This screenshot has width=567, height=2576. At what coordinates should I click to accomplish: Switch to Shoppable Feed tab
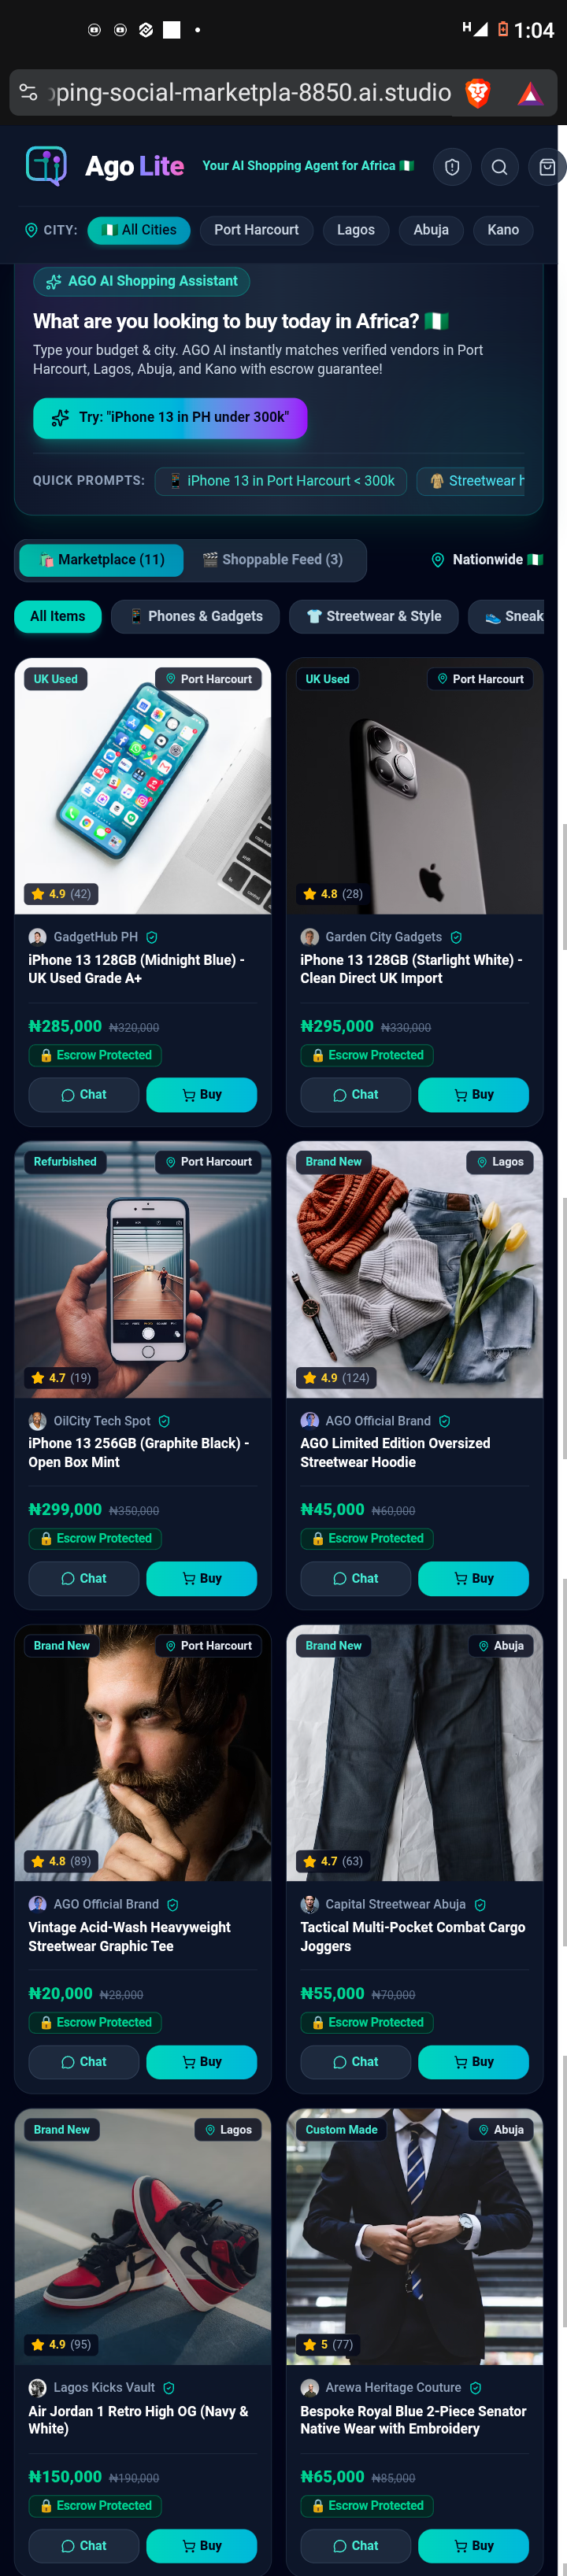coord(272,560)
